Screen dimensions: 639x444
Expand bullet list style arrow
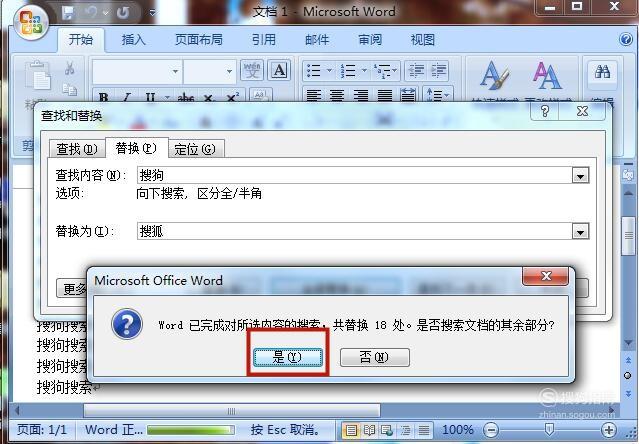329,71
